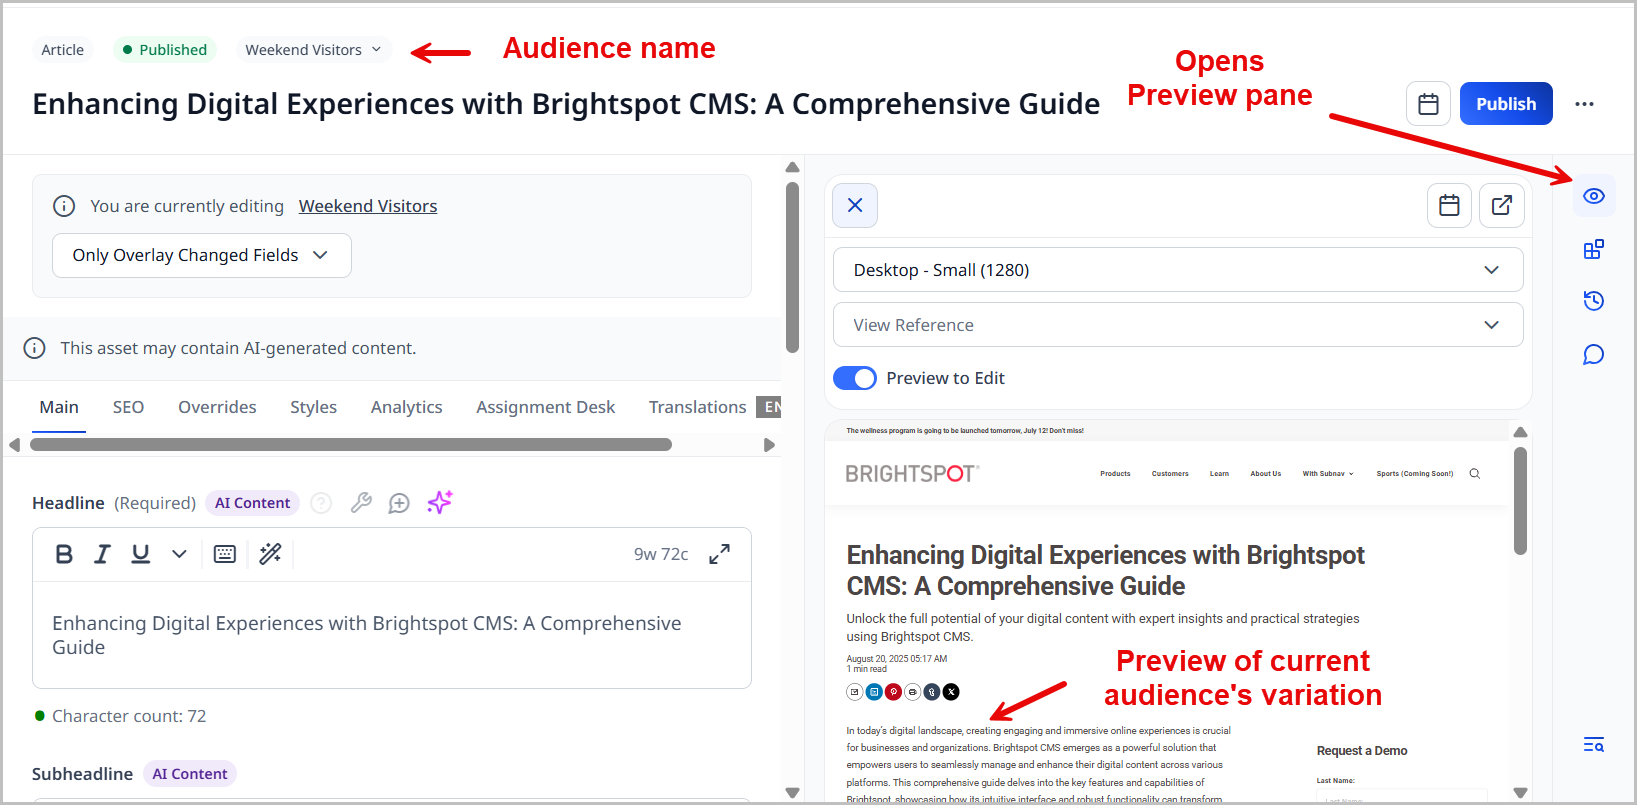Click the search icon in Brightspot preview site

(1474, 474)
